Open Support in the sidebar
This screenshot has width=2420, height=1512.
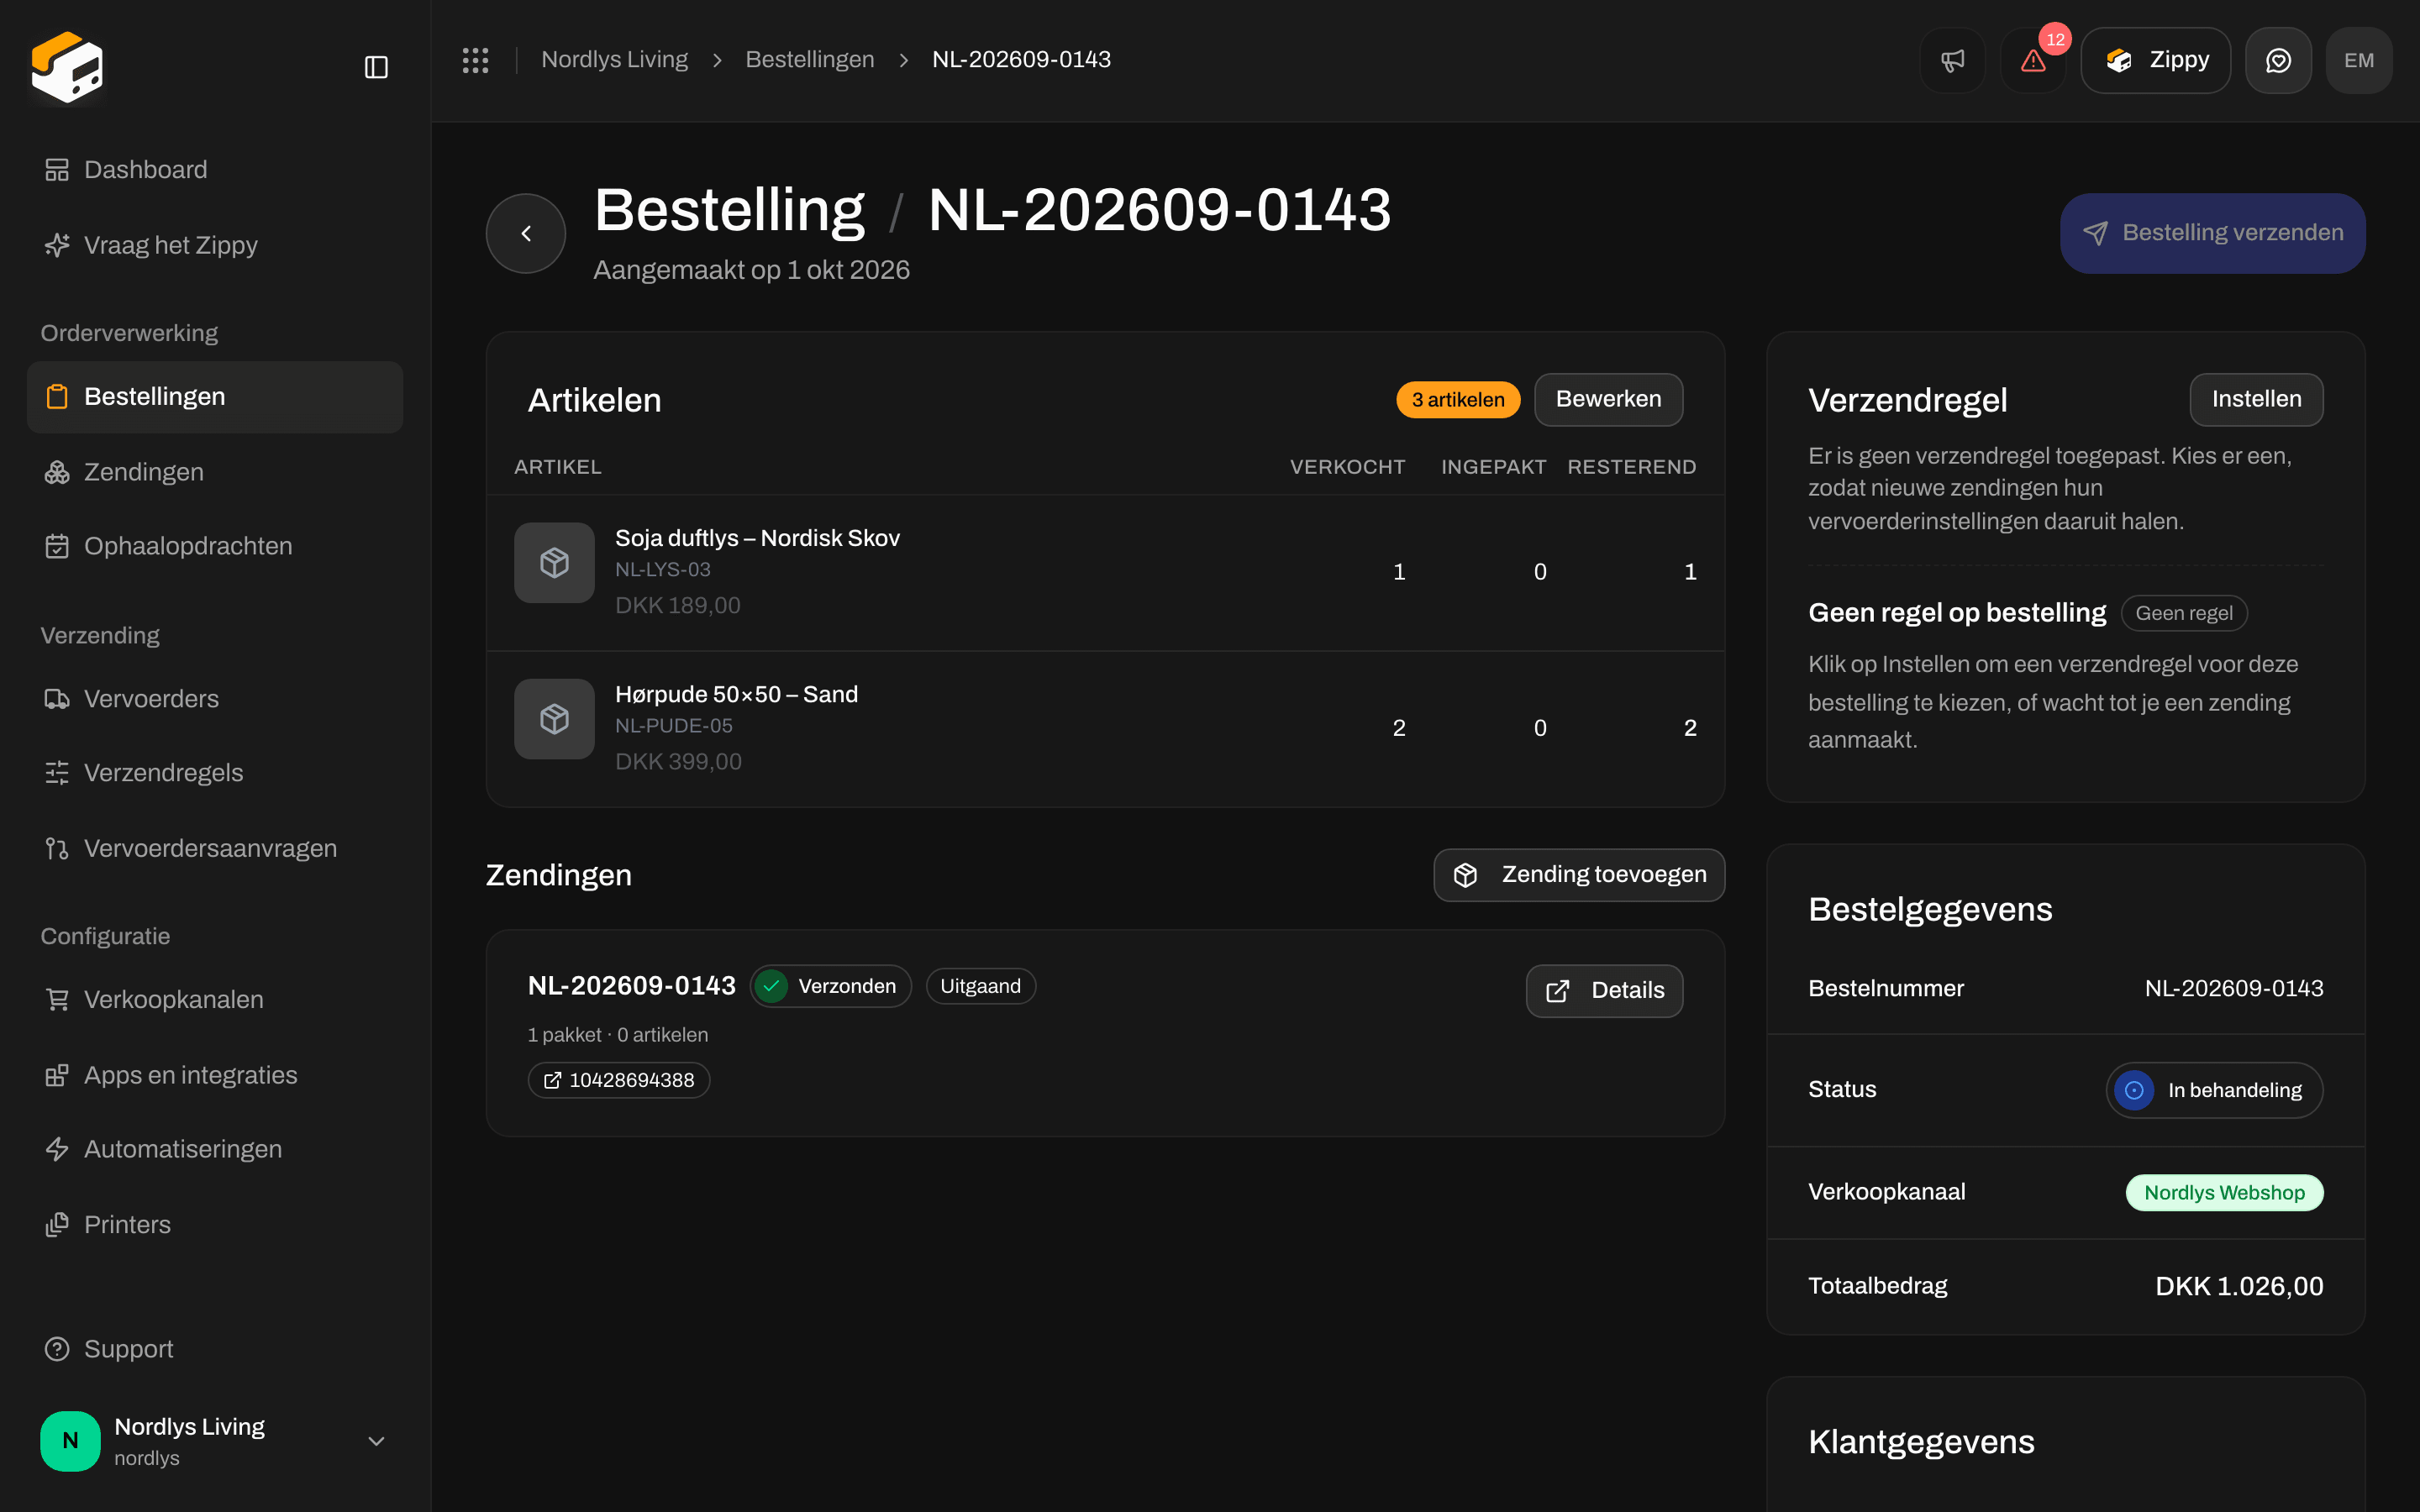click(215, 1349)
